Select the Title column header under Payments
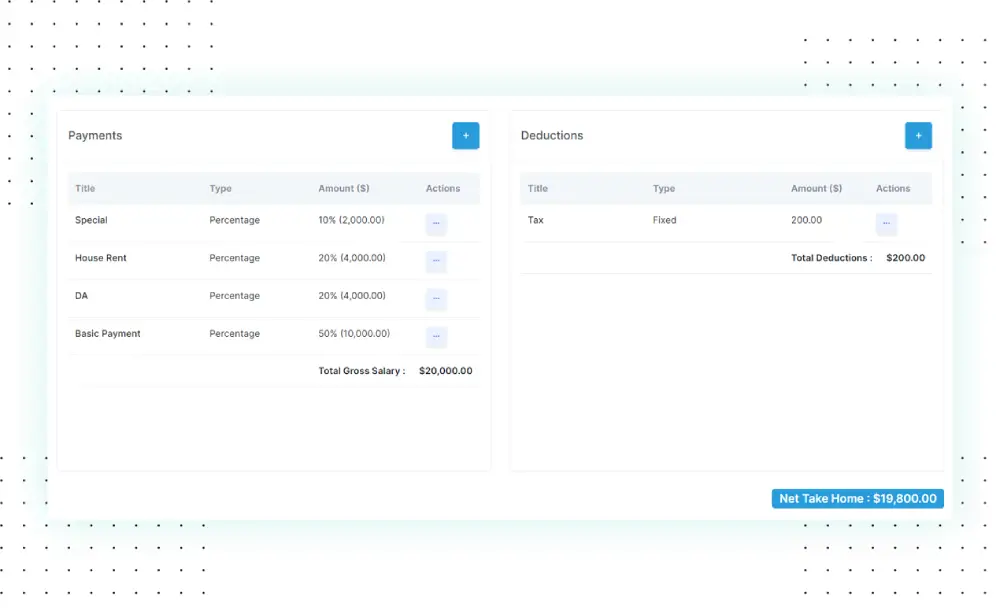The image size is (1000, 614). coord(84,188)
